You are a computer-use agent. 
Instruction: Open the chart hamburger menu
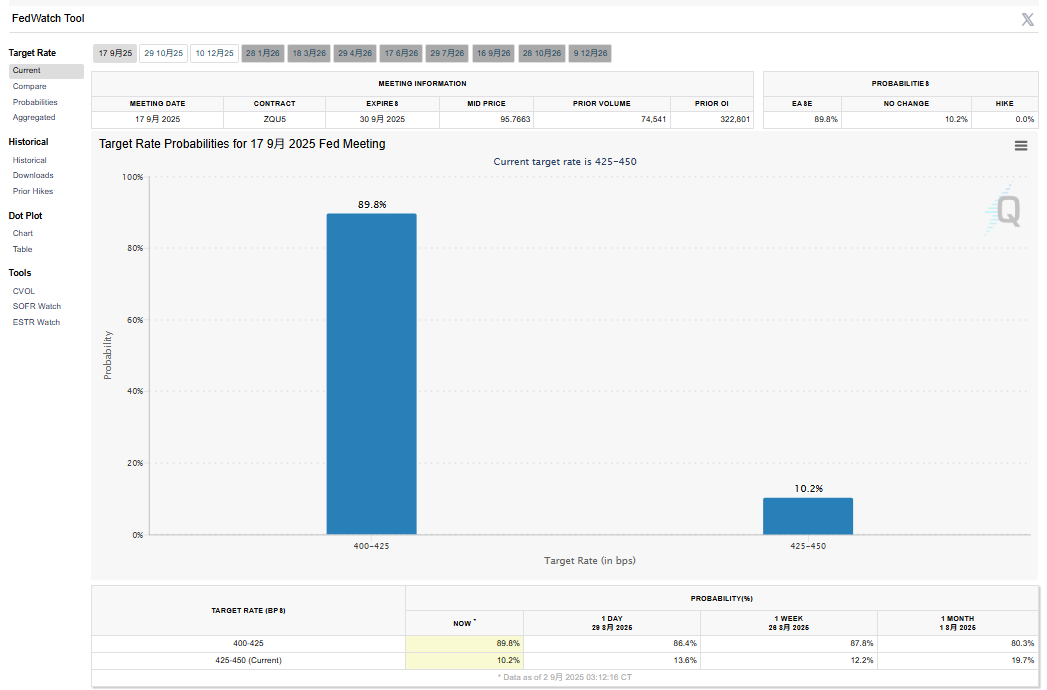pos(1021,146)
